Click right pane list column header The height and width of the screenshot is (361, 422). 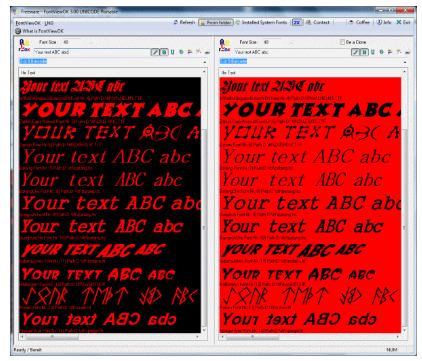[311, 73]
